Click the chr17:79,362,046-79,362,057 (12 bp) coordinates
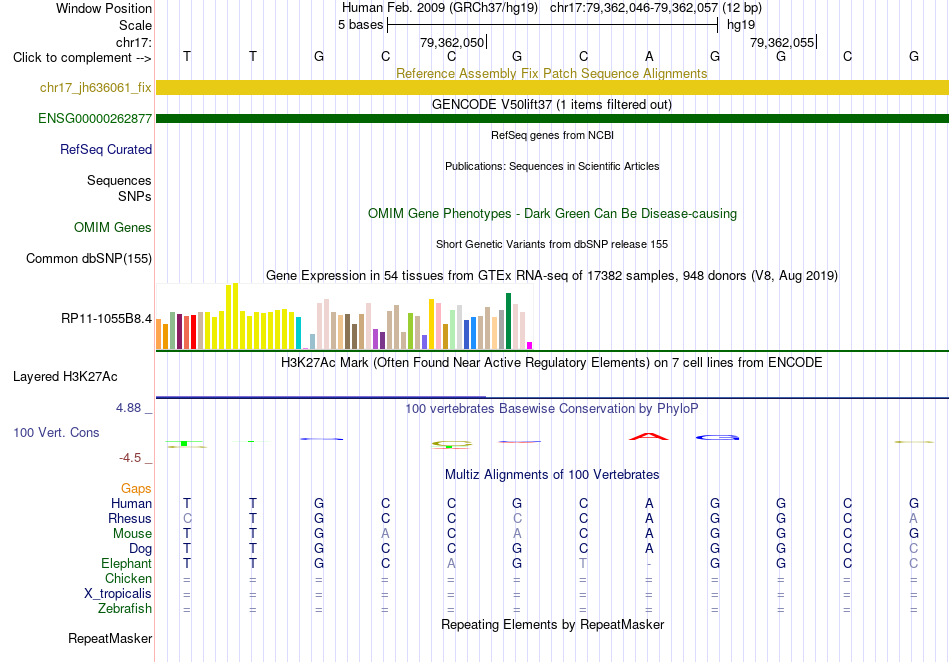The width and height of the screenshot is (950, 662). tap(656, 8)
